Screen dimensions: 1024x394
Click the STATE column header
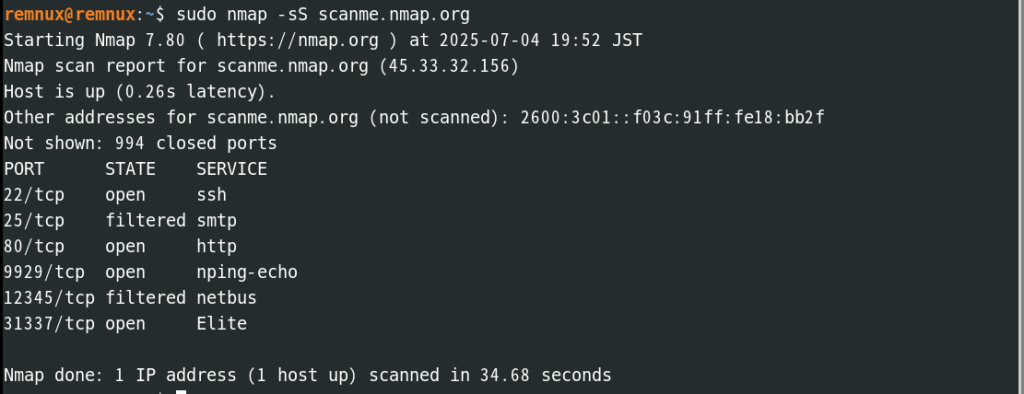[131, 169]
